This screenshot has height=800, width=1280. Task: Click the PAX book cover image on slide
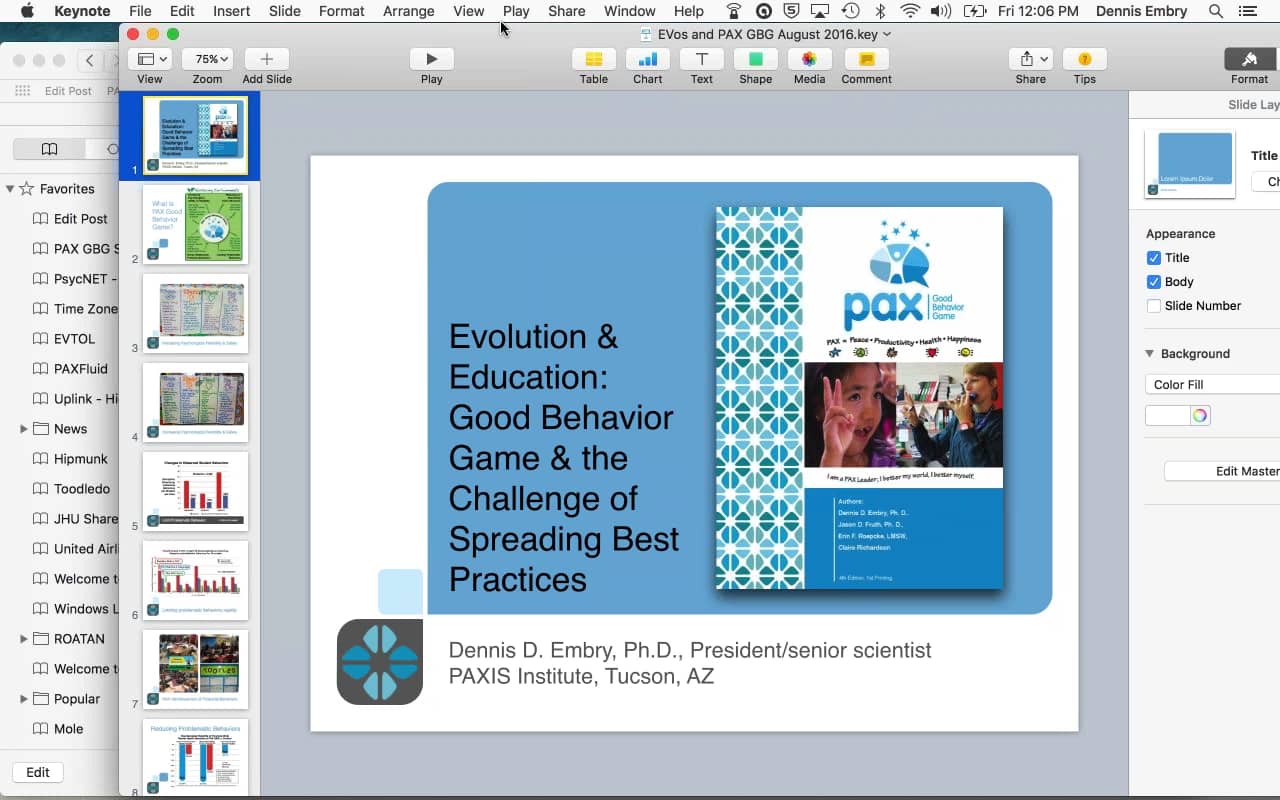859,398
